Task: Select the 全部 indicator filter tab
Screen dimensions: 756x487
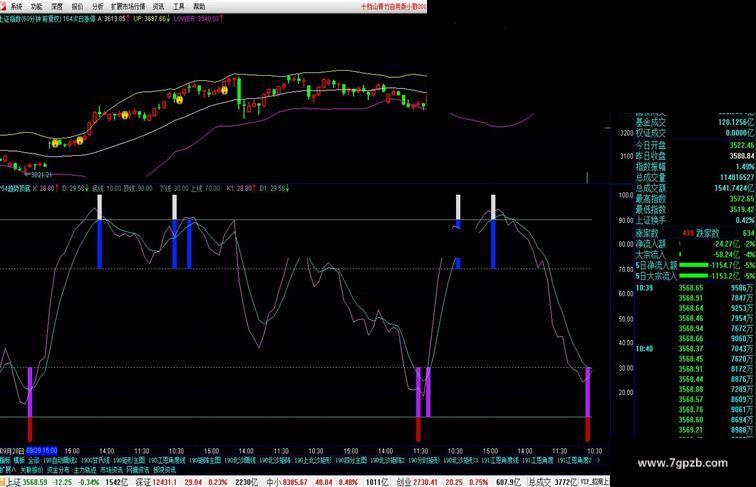Action: click(x=33, y=460)
